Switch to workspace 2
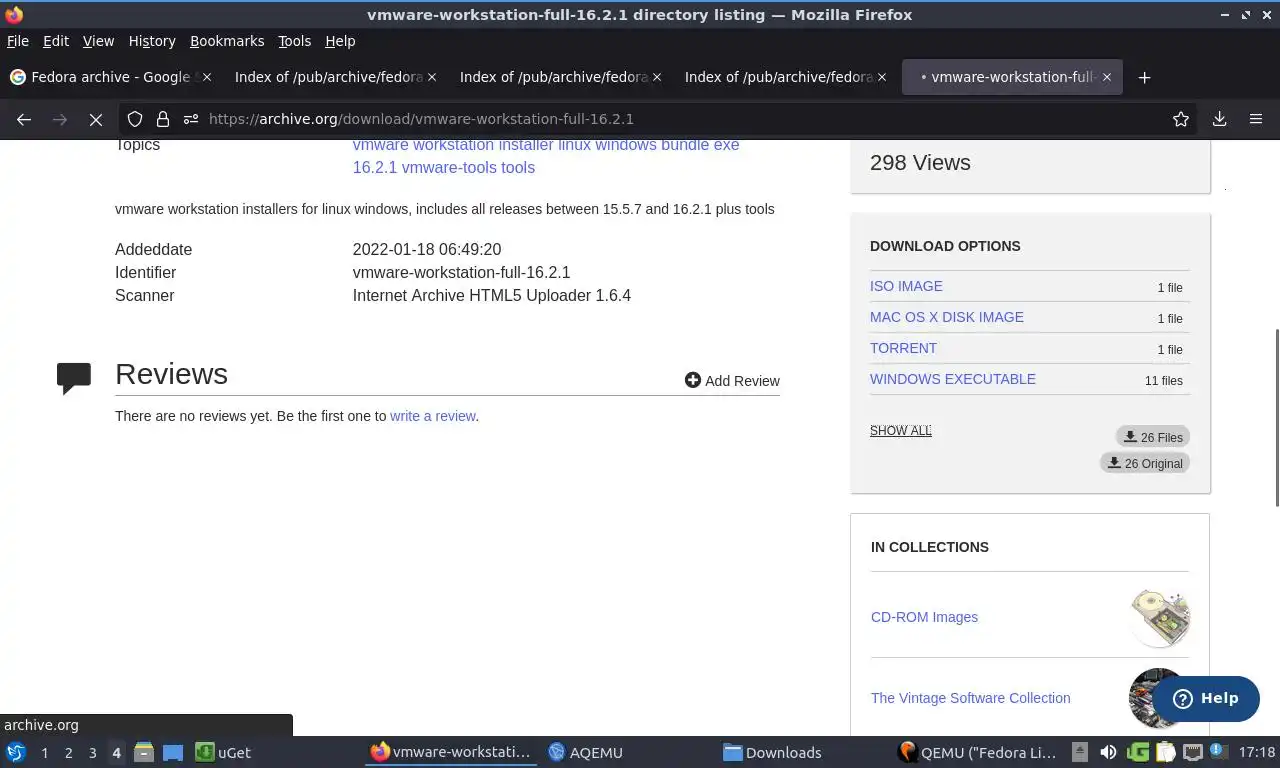 (x=68, y=753)
